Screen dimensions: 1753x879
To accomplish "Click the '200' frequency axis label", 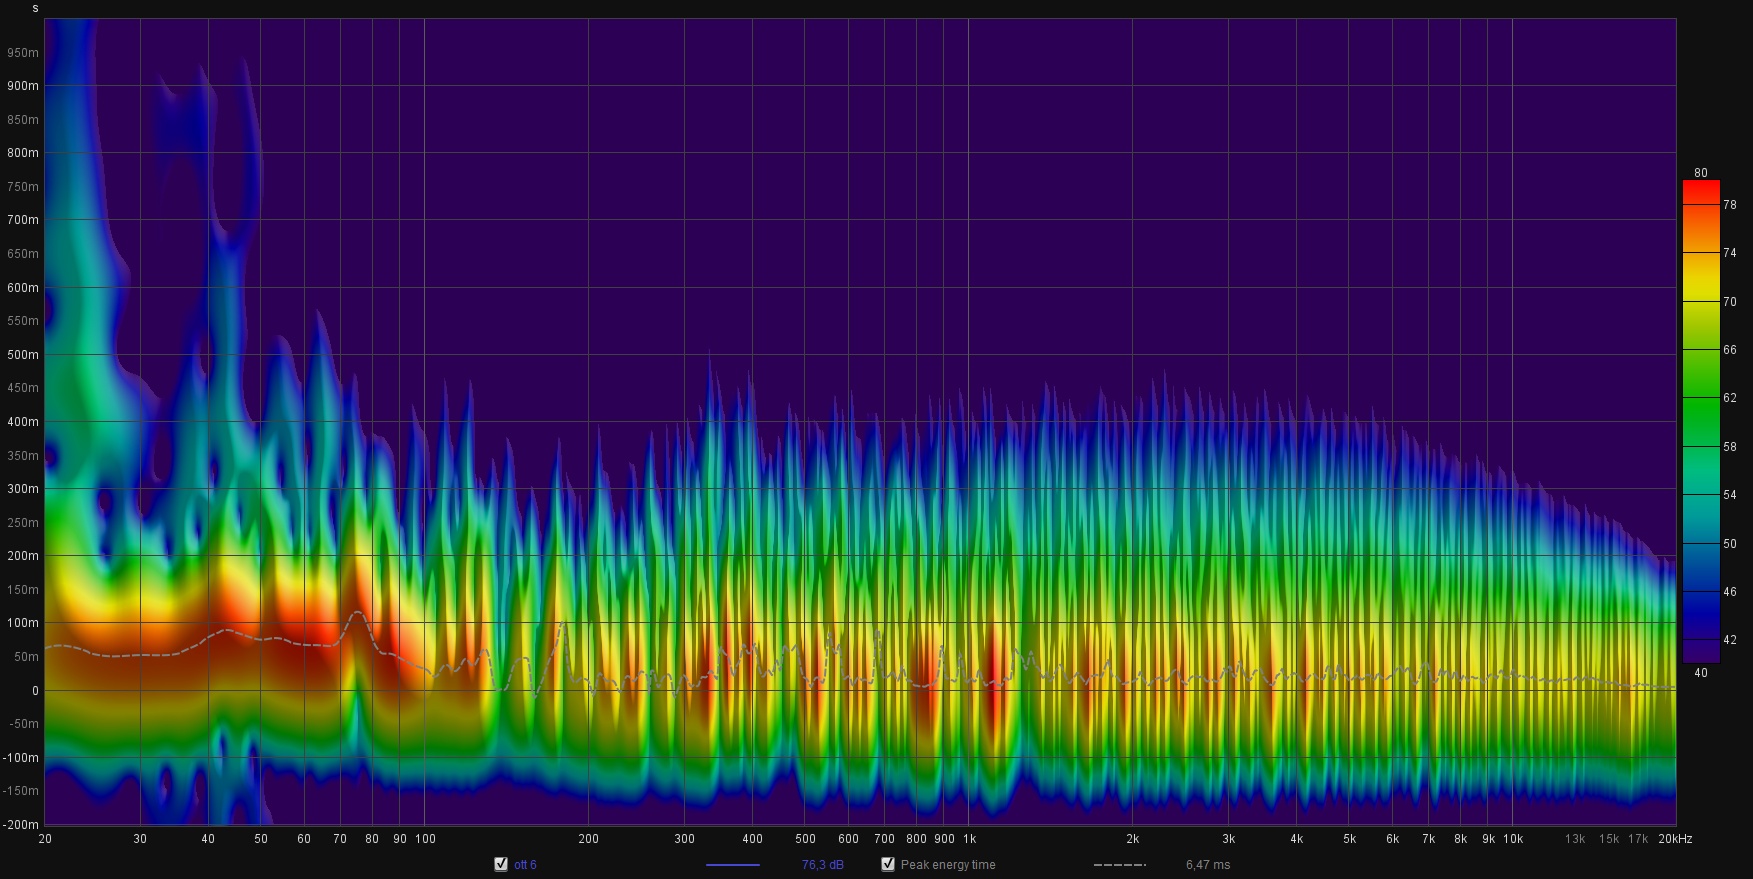I will pyautogui.click(x=588, y=839).
